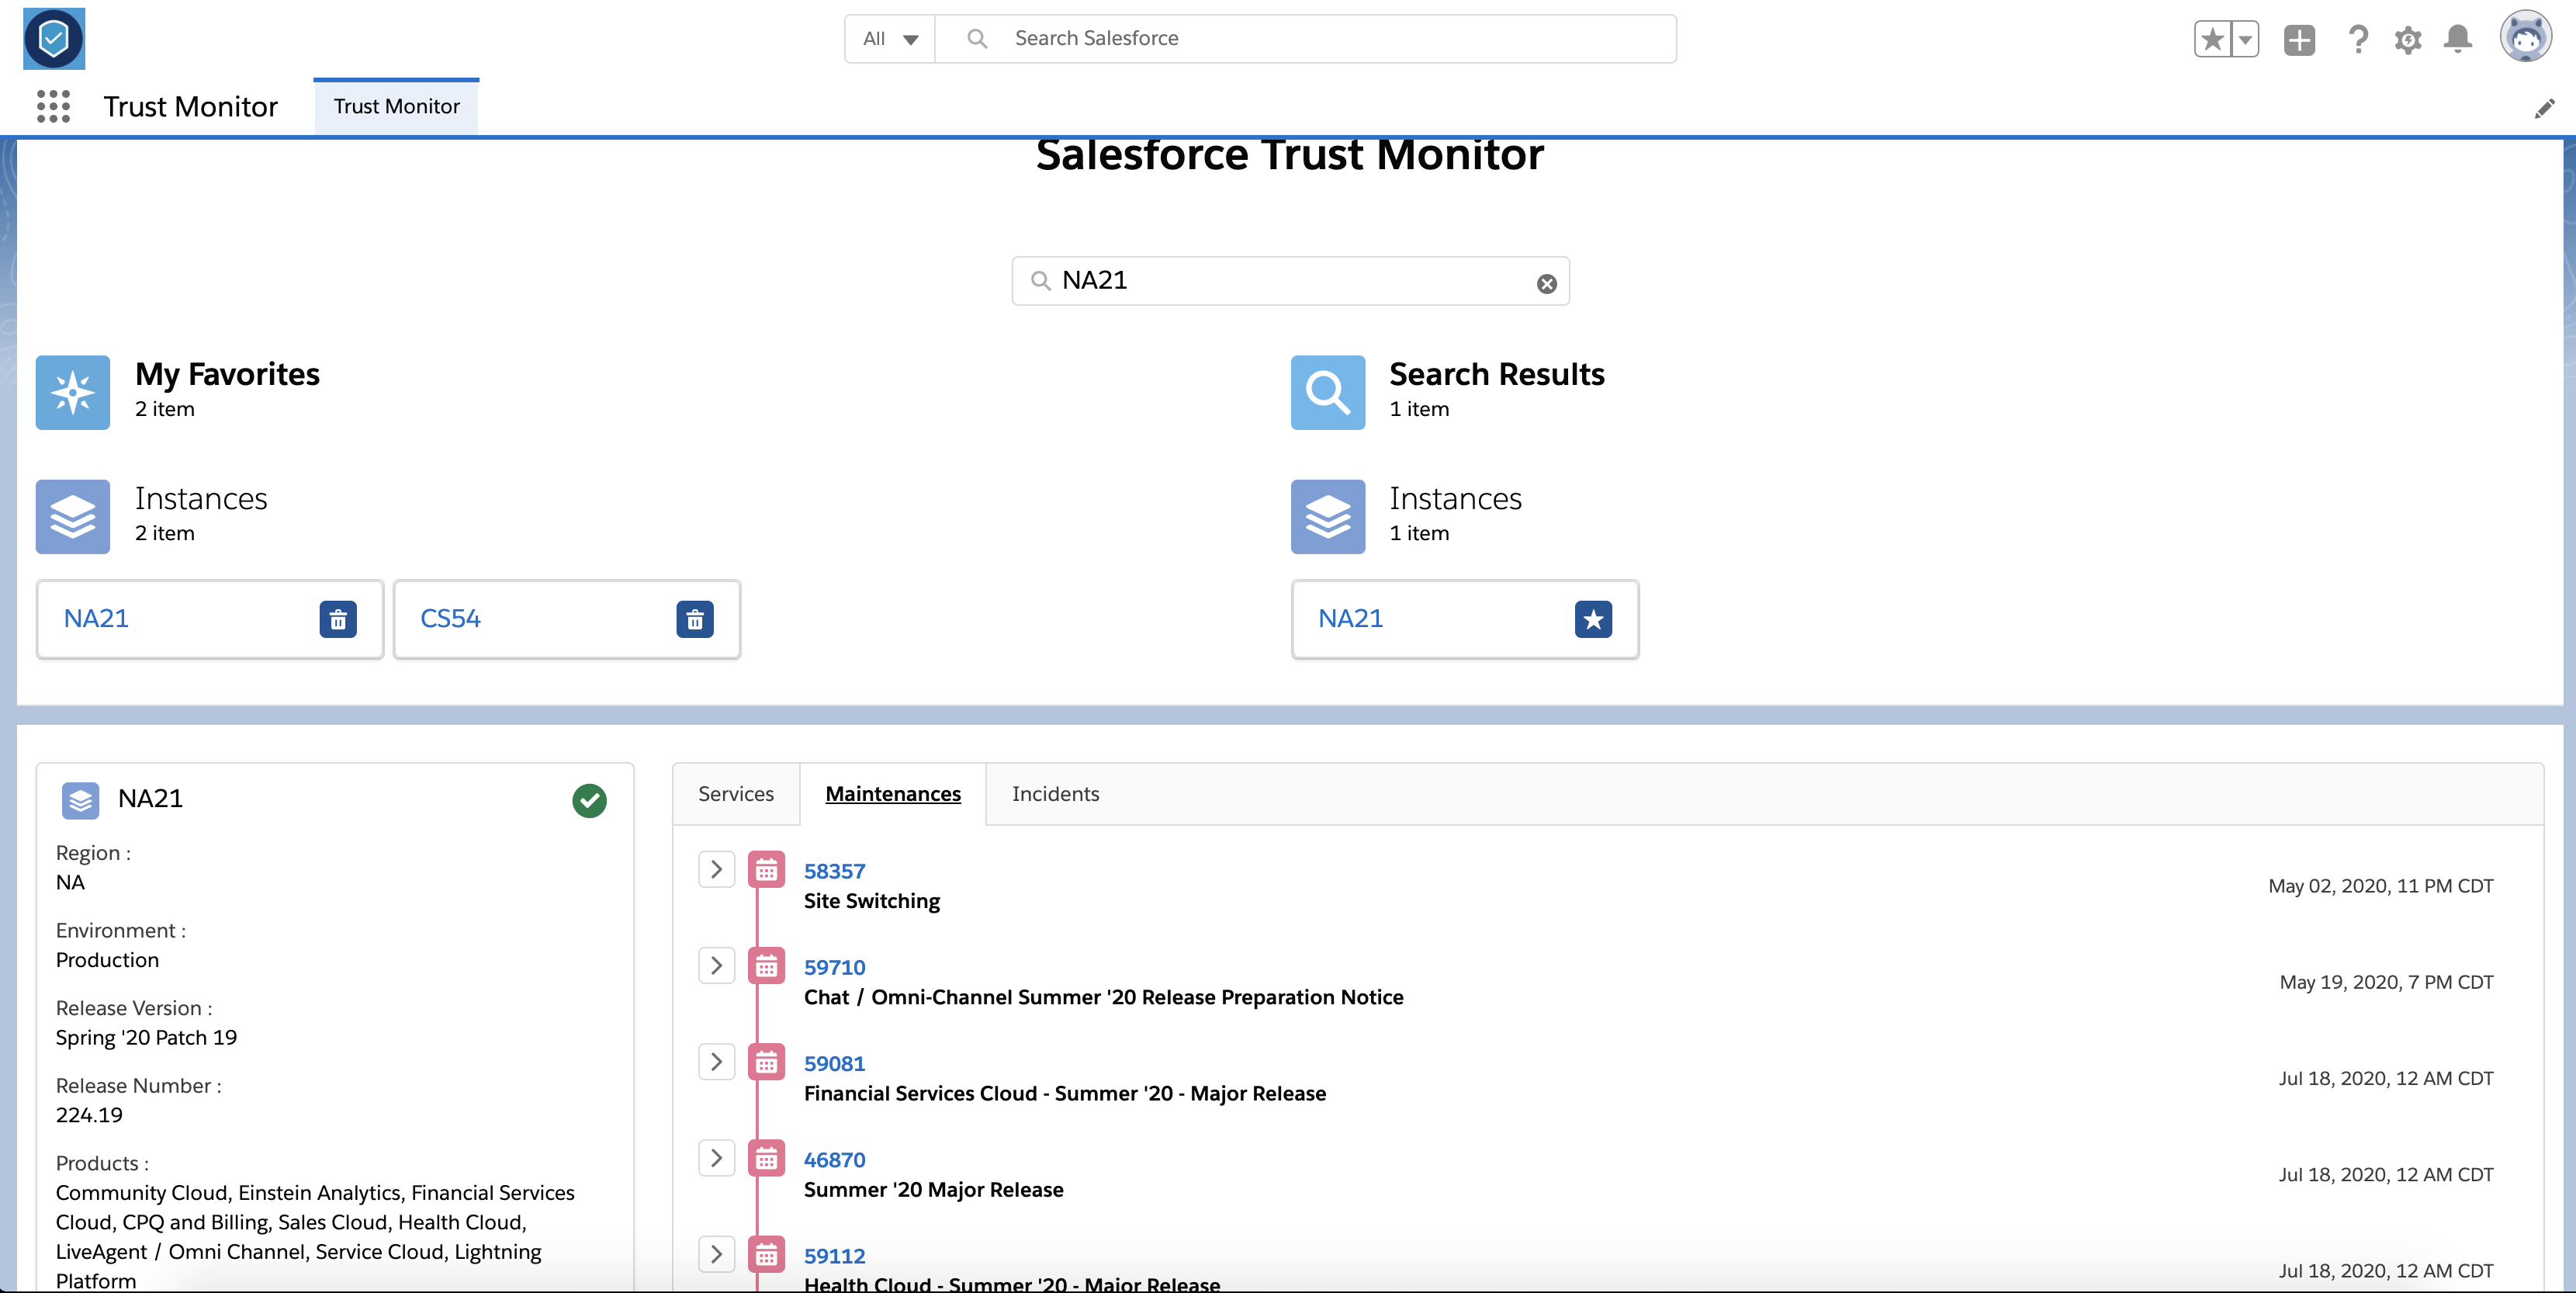Open the notifications bell
The image size is (2576, 1293).
coord(2457,39)
